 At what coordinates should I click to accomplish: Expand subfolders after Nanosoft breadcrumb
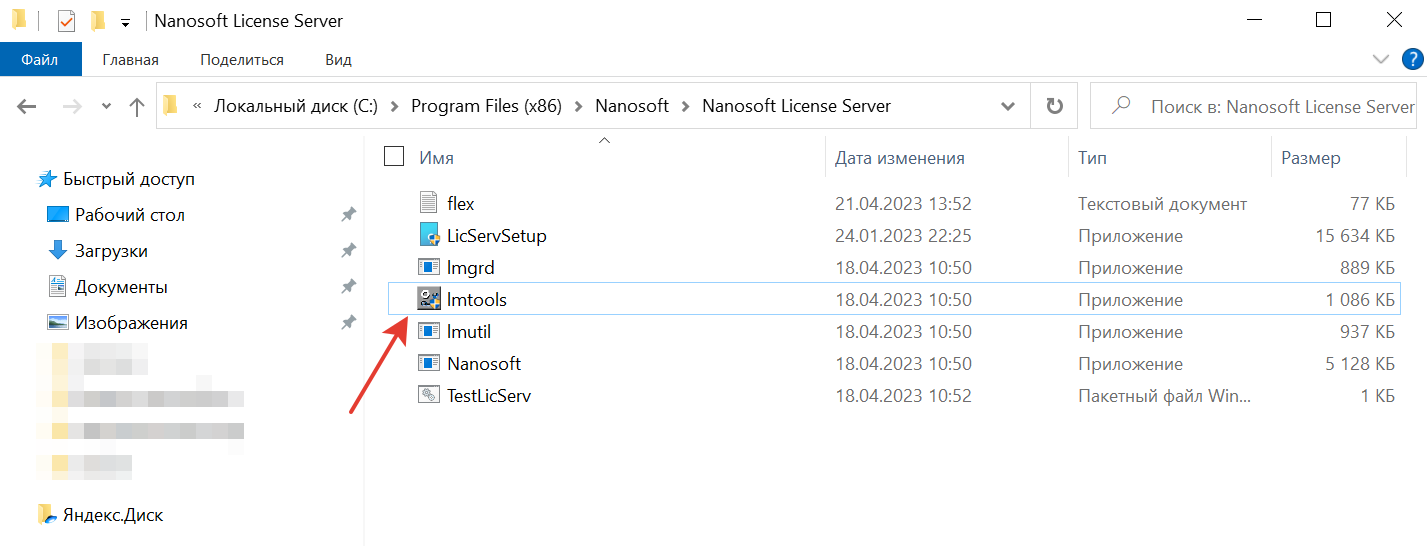click(686, 105)
